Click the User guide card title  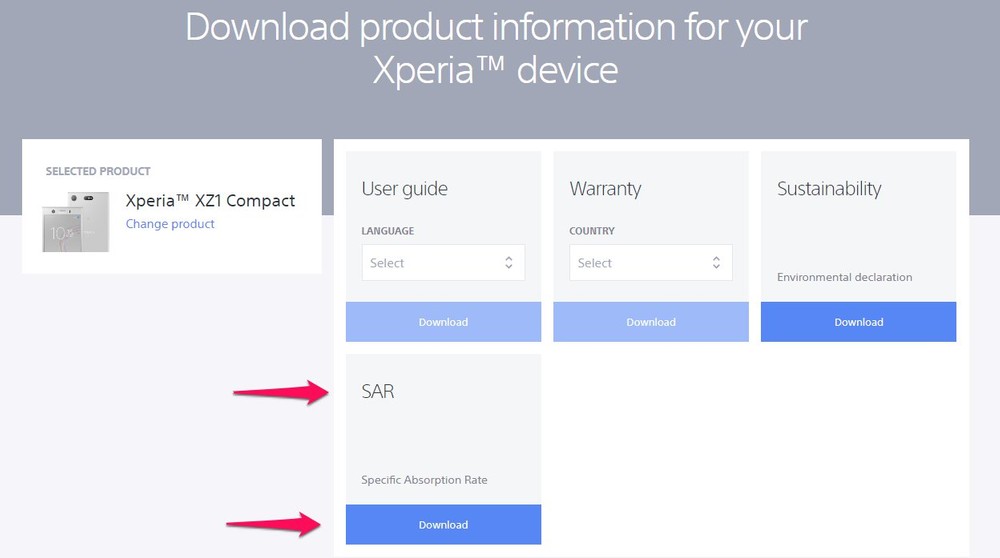404,189
